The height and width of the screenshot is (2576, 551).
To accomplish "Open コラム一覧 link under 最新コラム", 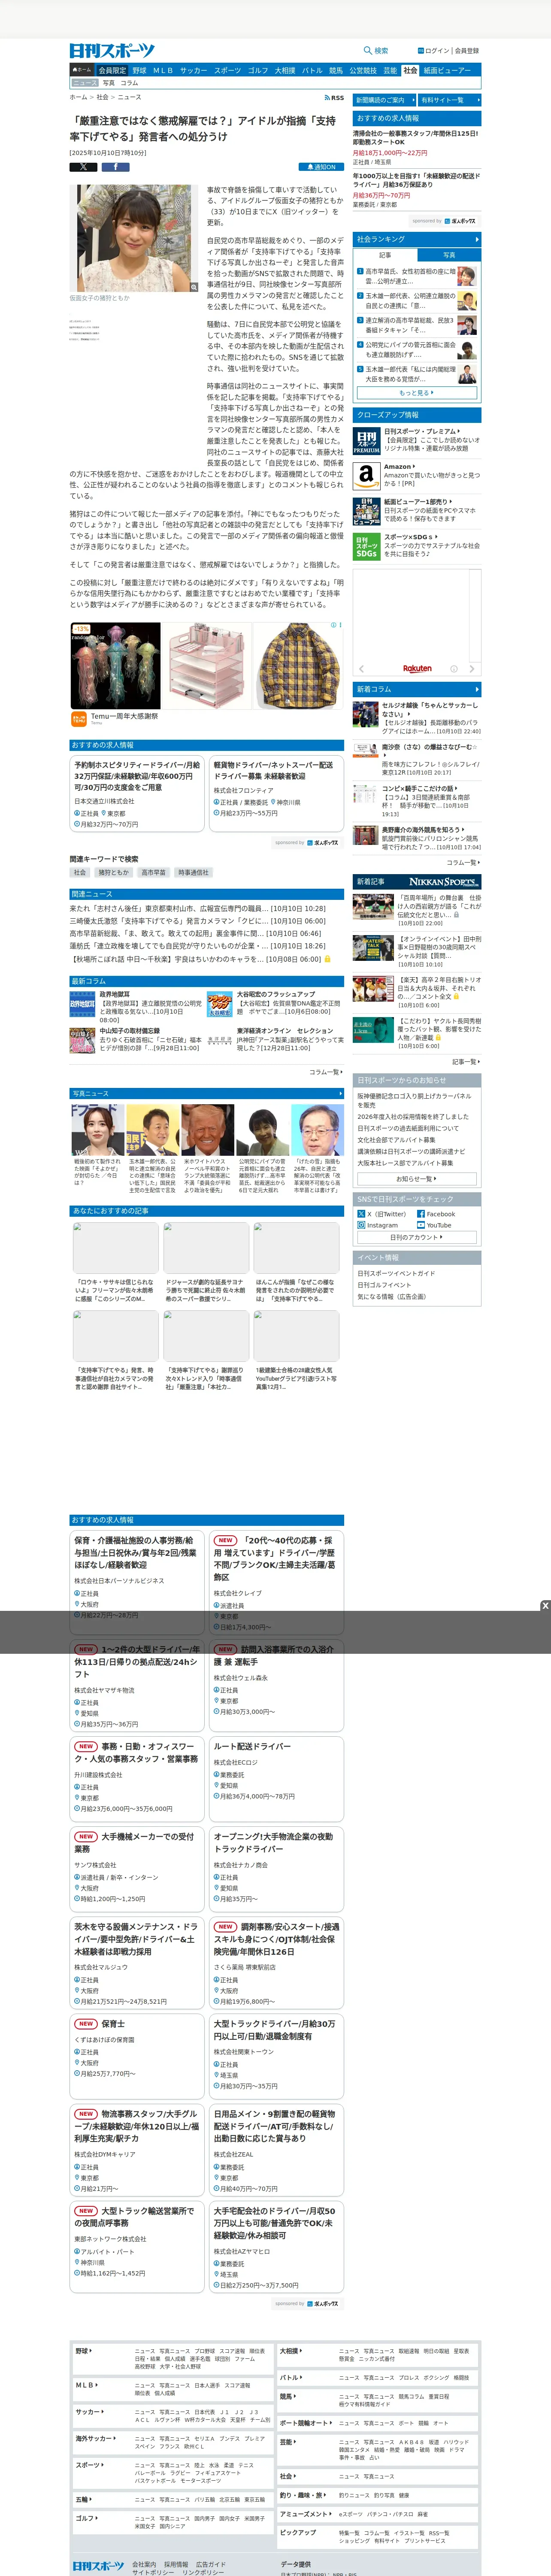I will tap(326, 1071).
